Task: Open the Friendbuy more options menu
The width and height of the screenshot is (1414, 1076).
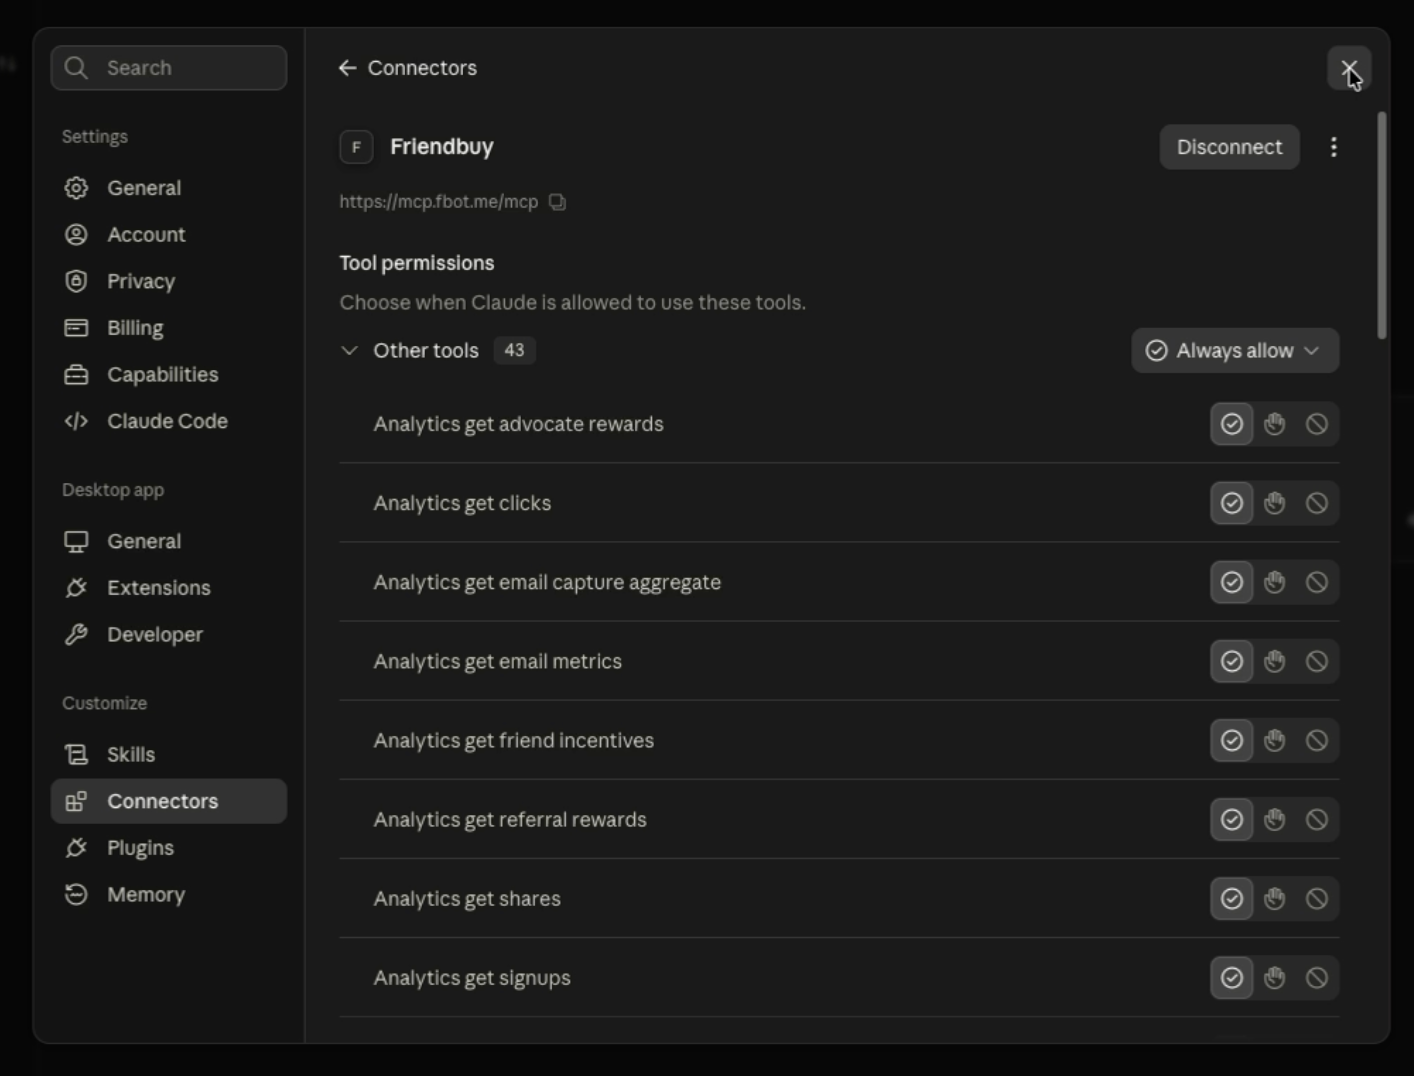Action: (1333, 147)
